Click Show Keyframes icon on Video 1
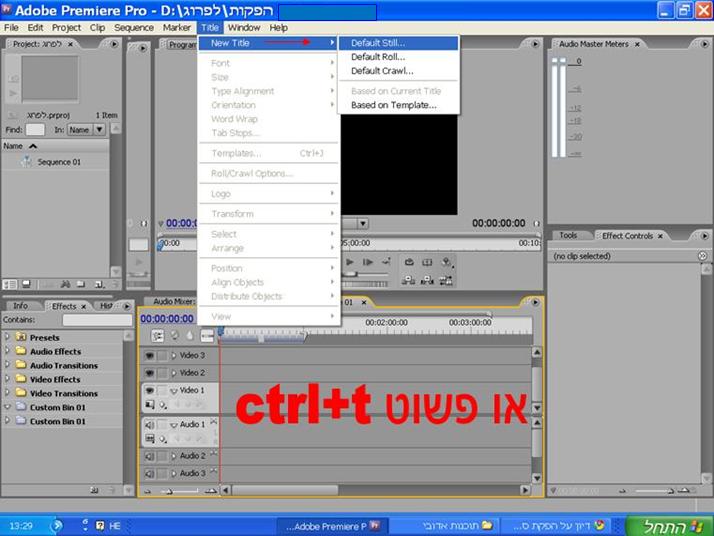 [163, 405]
